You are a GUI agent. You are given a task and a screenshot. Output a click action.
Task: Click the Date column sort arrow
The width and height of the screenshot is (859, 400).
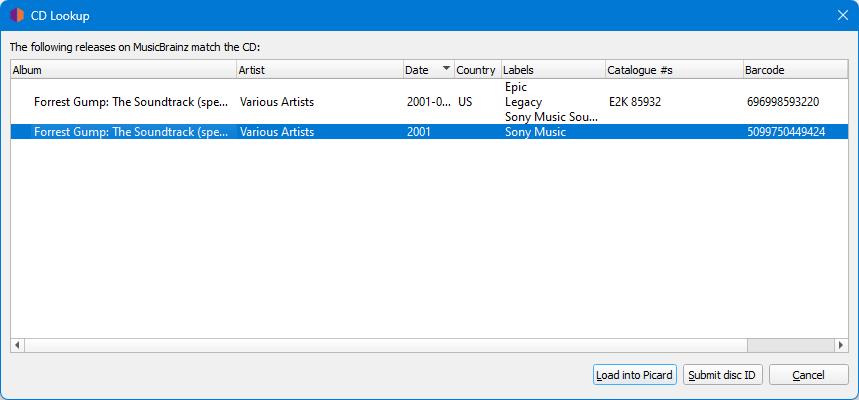(446, 68)
